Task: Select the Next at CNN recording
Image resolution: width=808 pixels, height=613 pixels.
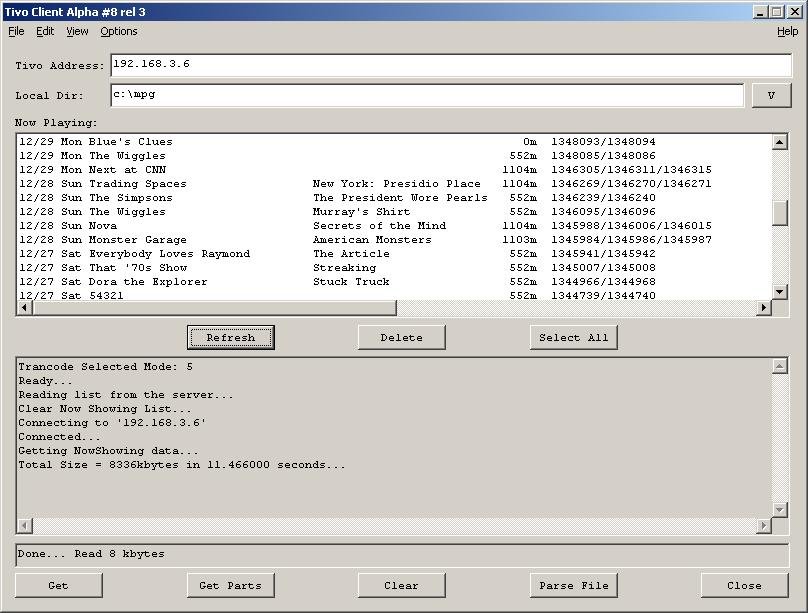Action: pyautogui.click(x=394, y=169)
